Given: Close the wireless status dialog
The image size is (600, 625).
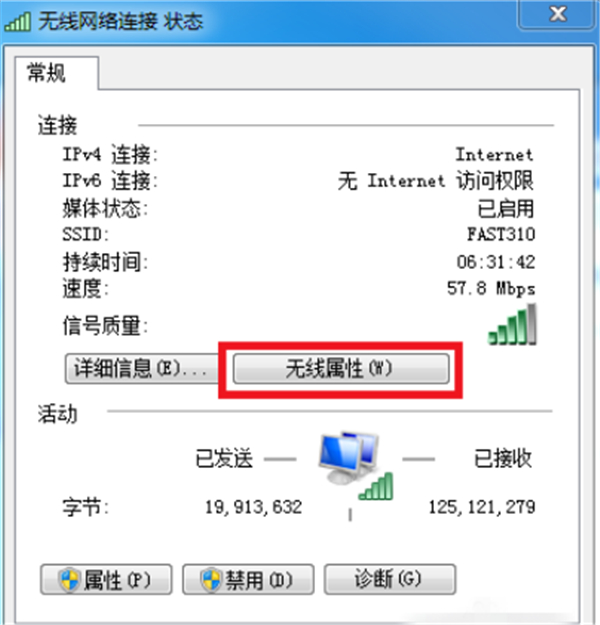Looking at the screenshot, I should (557, 14).
